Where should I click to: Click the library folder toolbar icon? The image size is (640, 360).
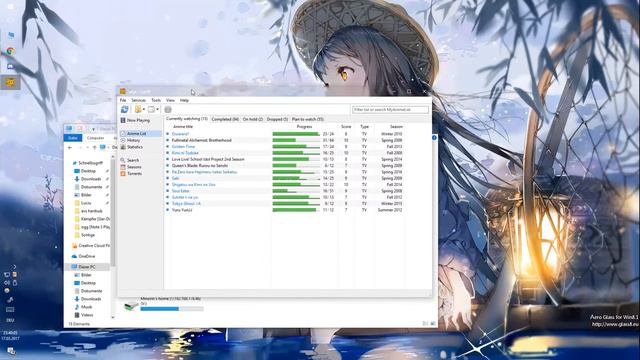(x=138, y=109)
